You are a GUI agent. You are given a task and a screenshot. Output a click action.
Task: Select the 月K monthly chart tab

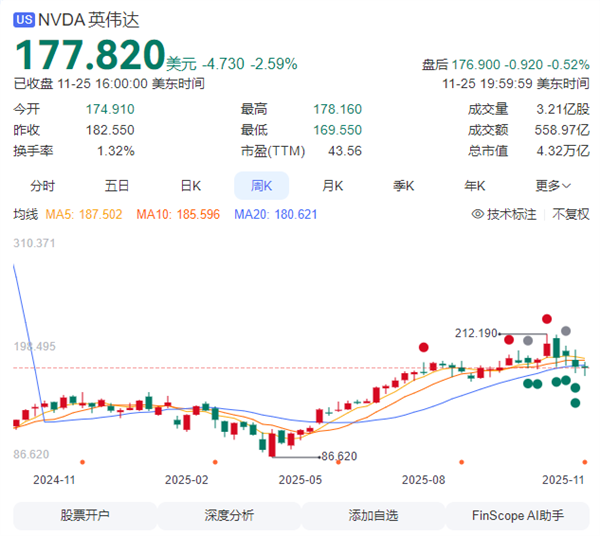tap(333, 186)
